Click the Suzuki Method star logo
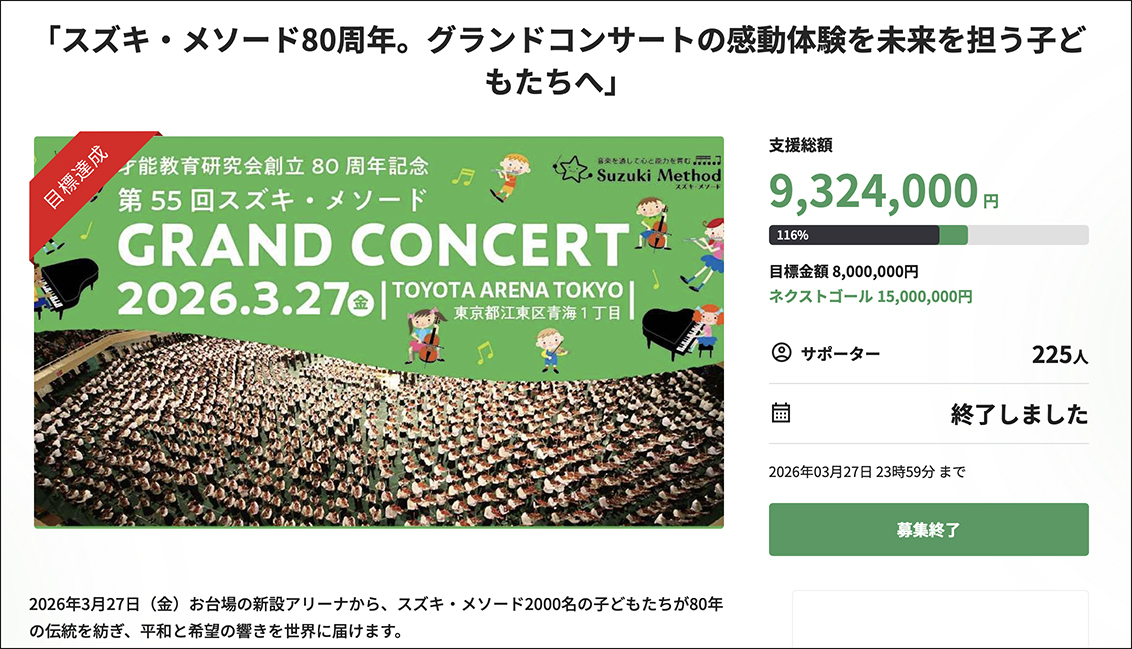The image size is (1132, 649). point(575,168)
